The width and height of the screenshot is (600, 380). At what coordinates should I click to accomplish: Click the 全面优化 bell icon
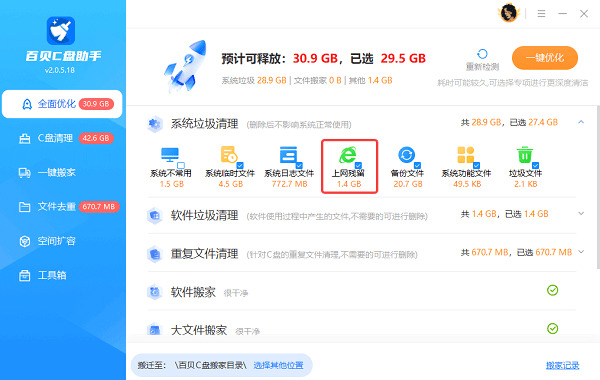[27, 104]
